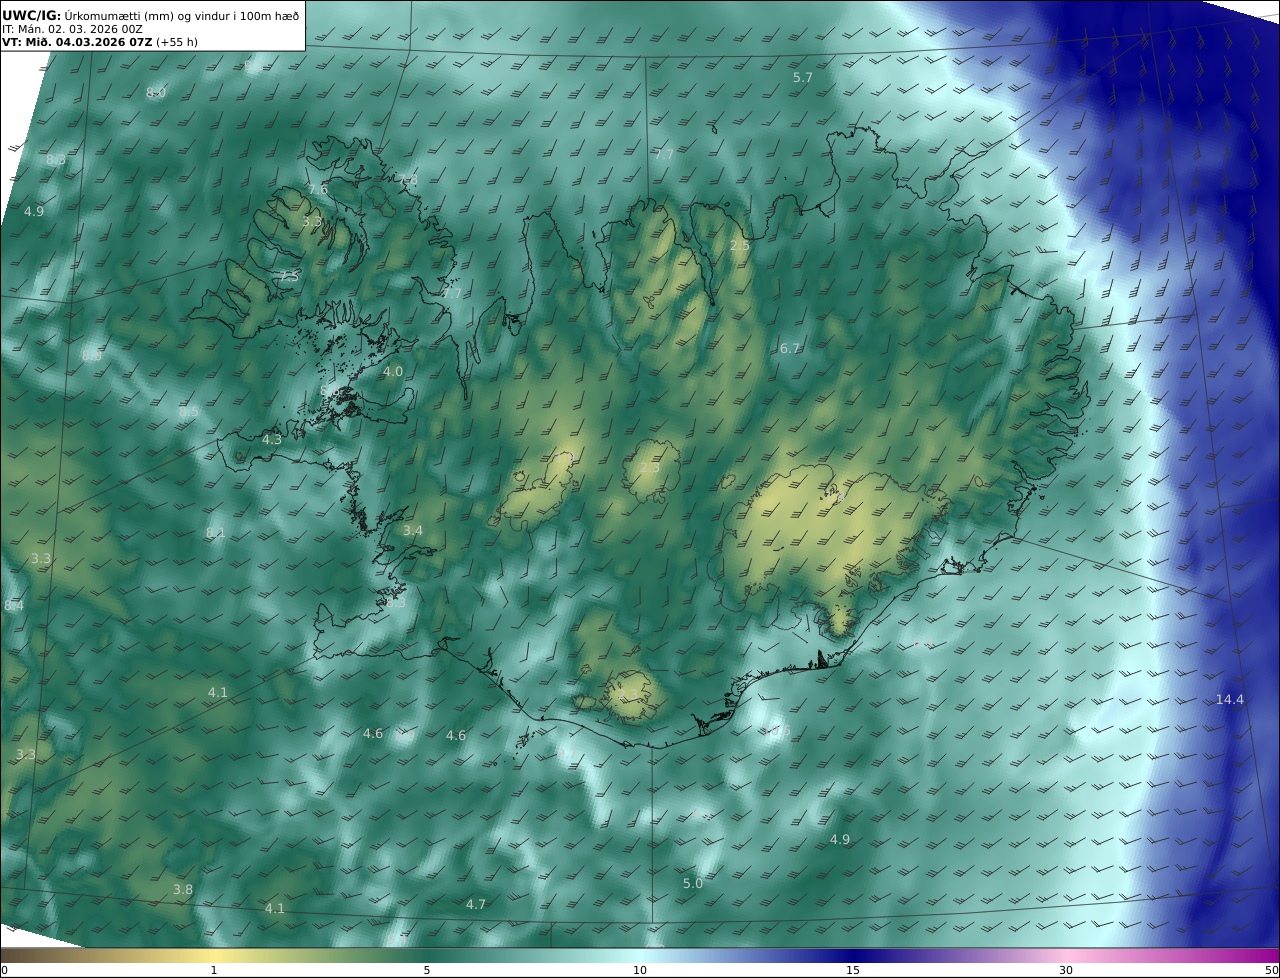
Task: Click the 1 tick label on the color scale
Action: coord(214,970)
